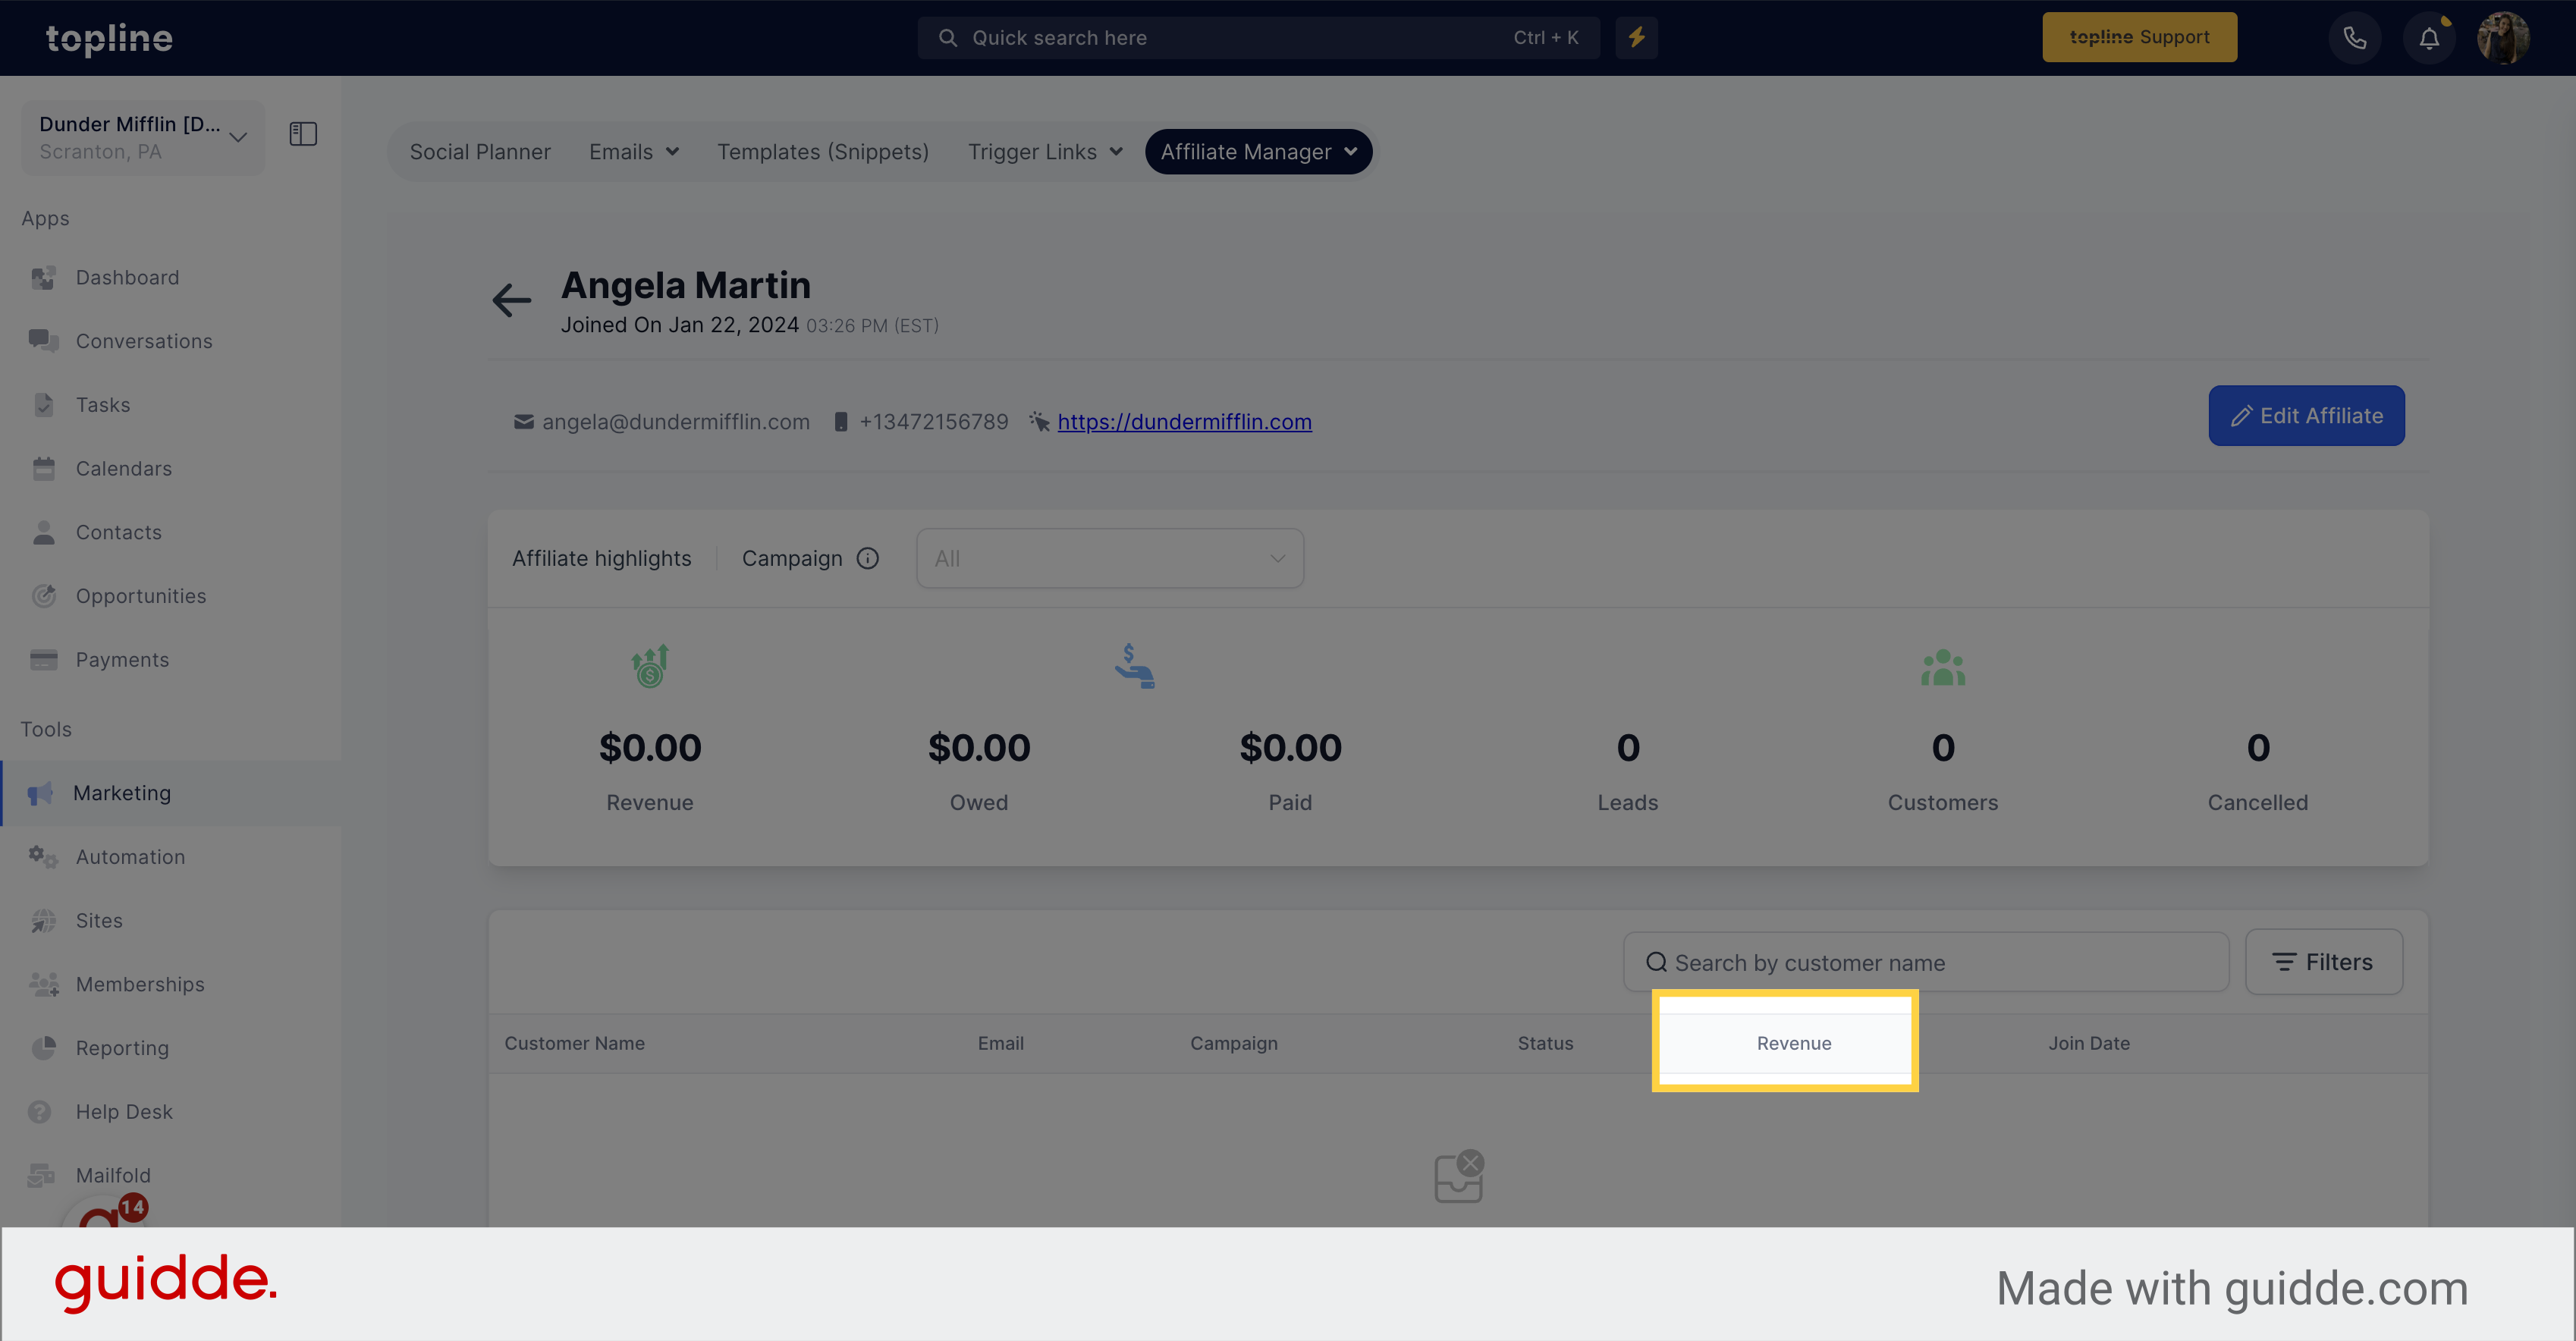Image resolution: width=2576 pixels, height=1341 pixels.
Task: Click the Search by customer name field
Action: pos(1926,962)
